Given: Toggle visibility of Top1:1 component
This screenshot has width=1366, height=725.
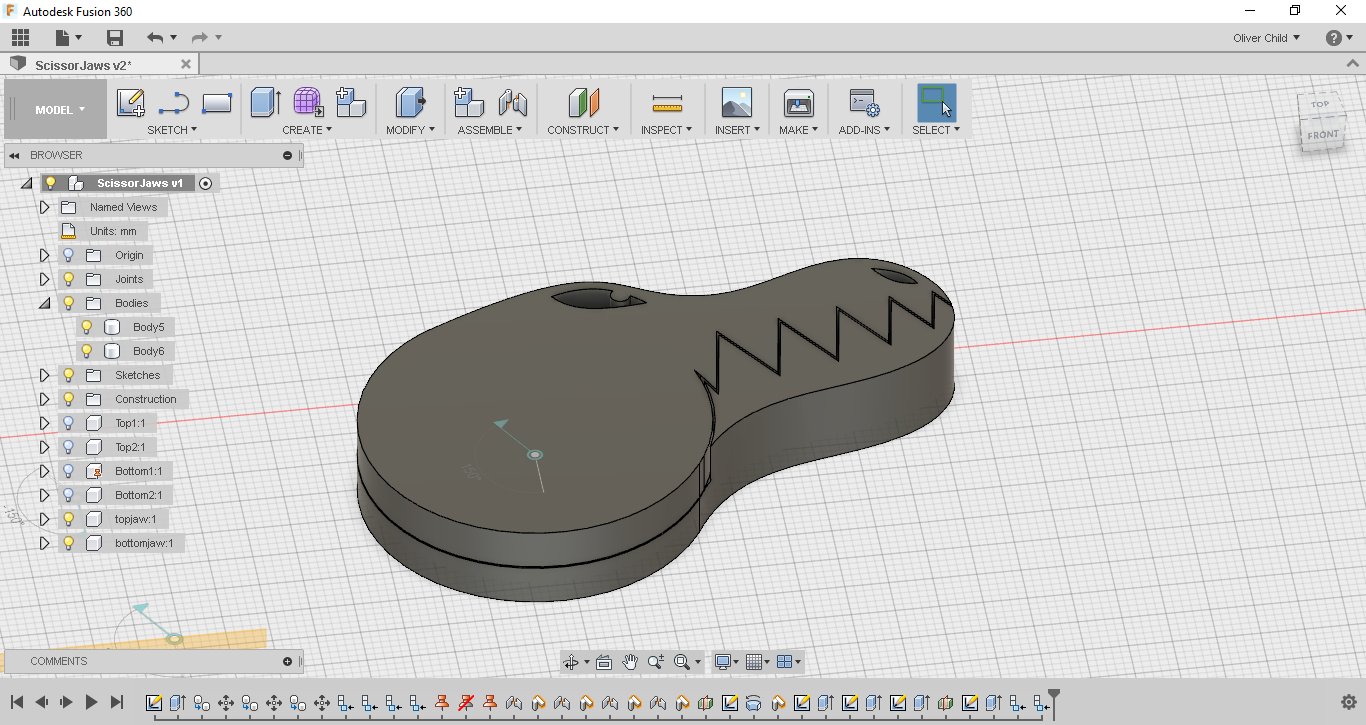Looking at the screenshot, I should click(69, 423).
